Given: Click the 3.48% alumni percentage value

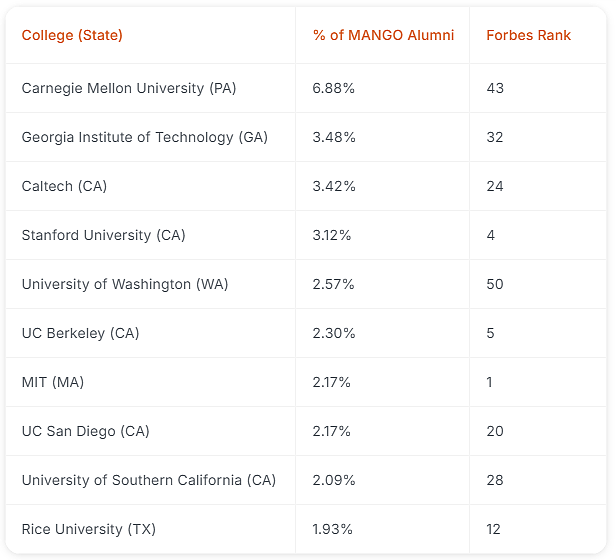Looking at the screenshot, I should [x=334, y=137].
